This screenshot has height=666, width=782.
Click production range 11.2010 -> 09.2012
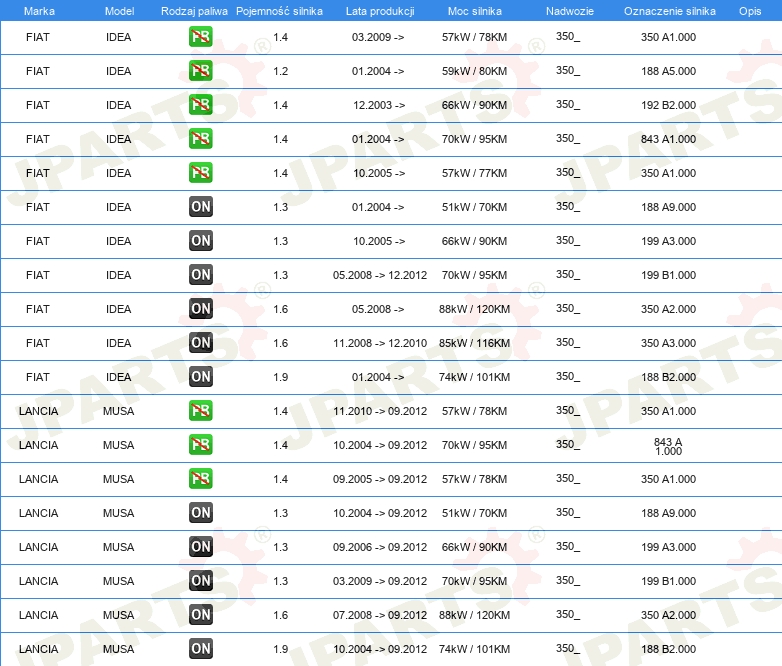click(380, 411)
